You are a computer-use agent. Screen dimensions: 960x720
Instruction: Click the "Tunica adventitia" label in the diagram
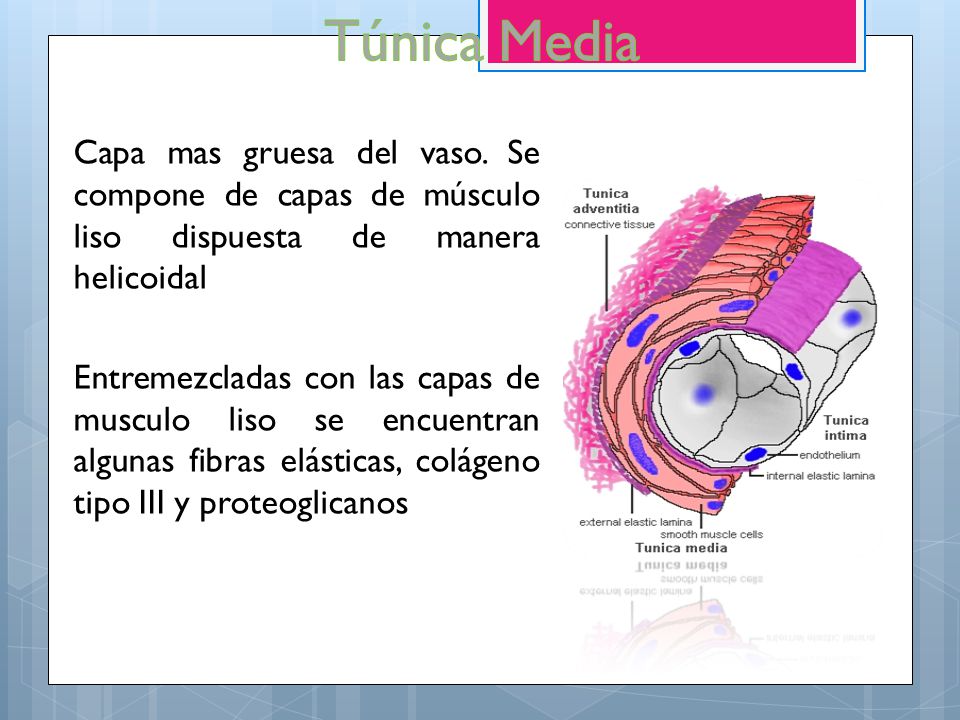coord(606,201)
